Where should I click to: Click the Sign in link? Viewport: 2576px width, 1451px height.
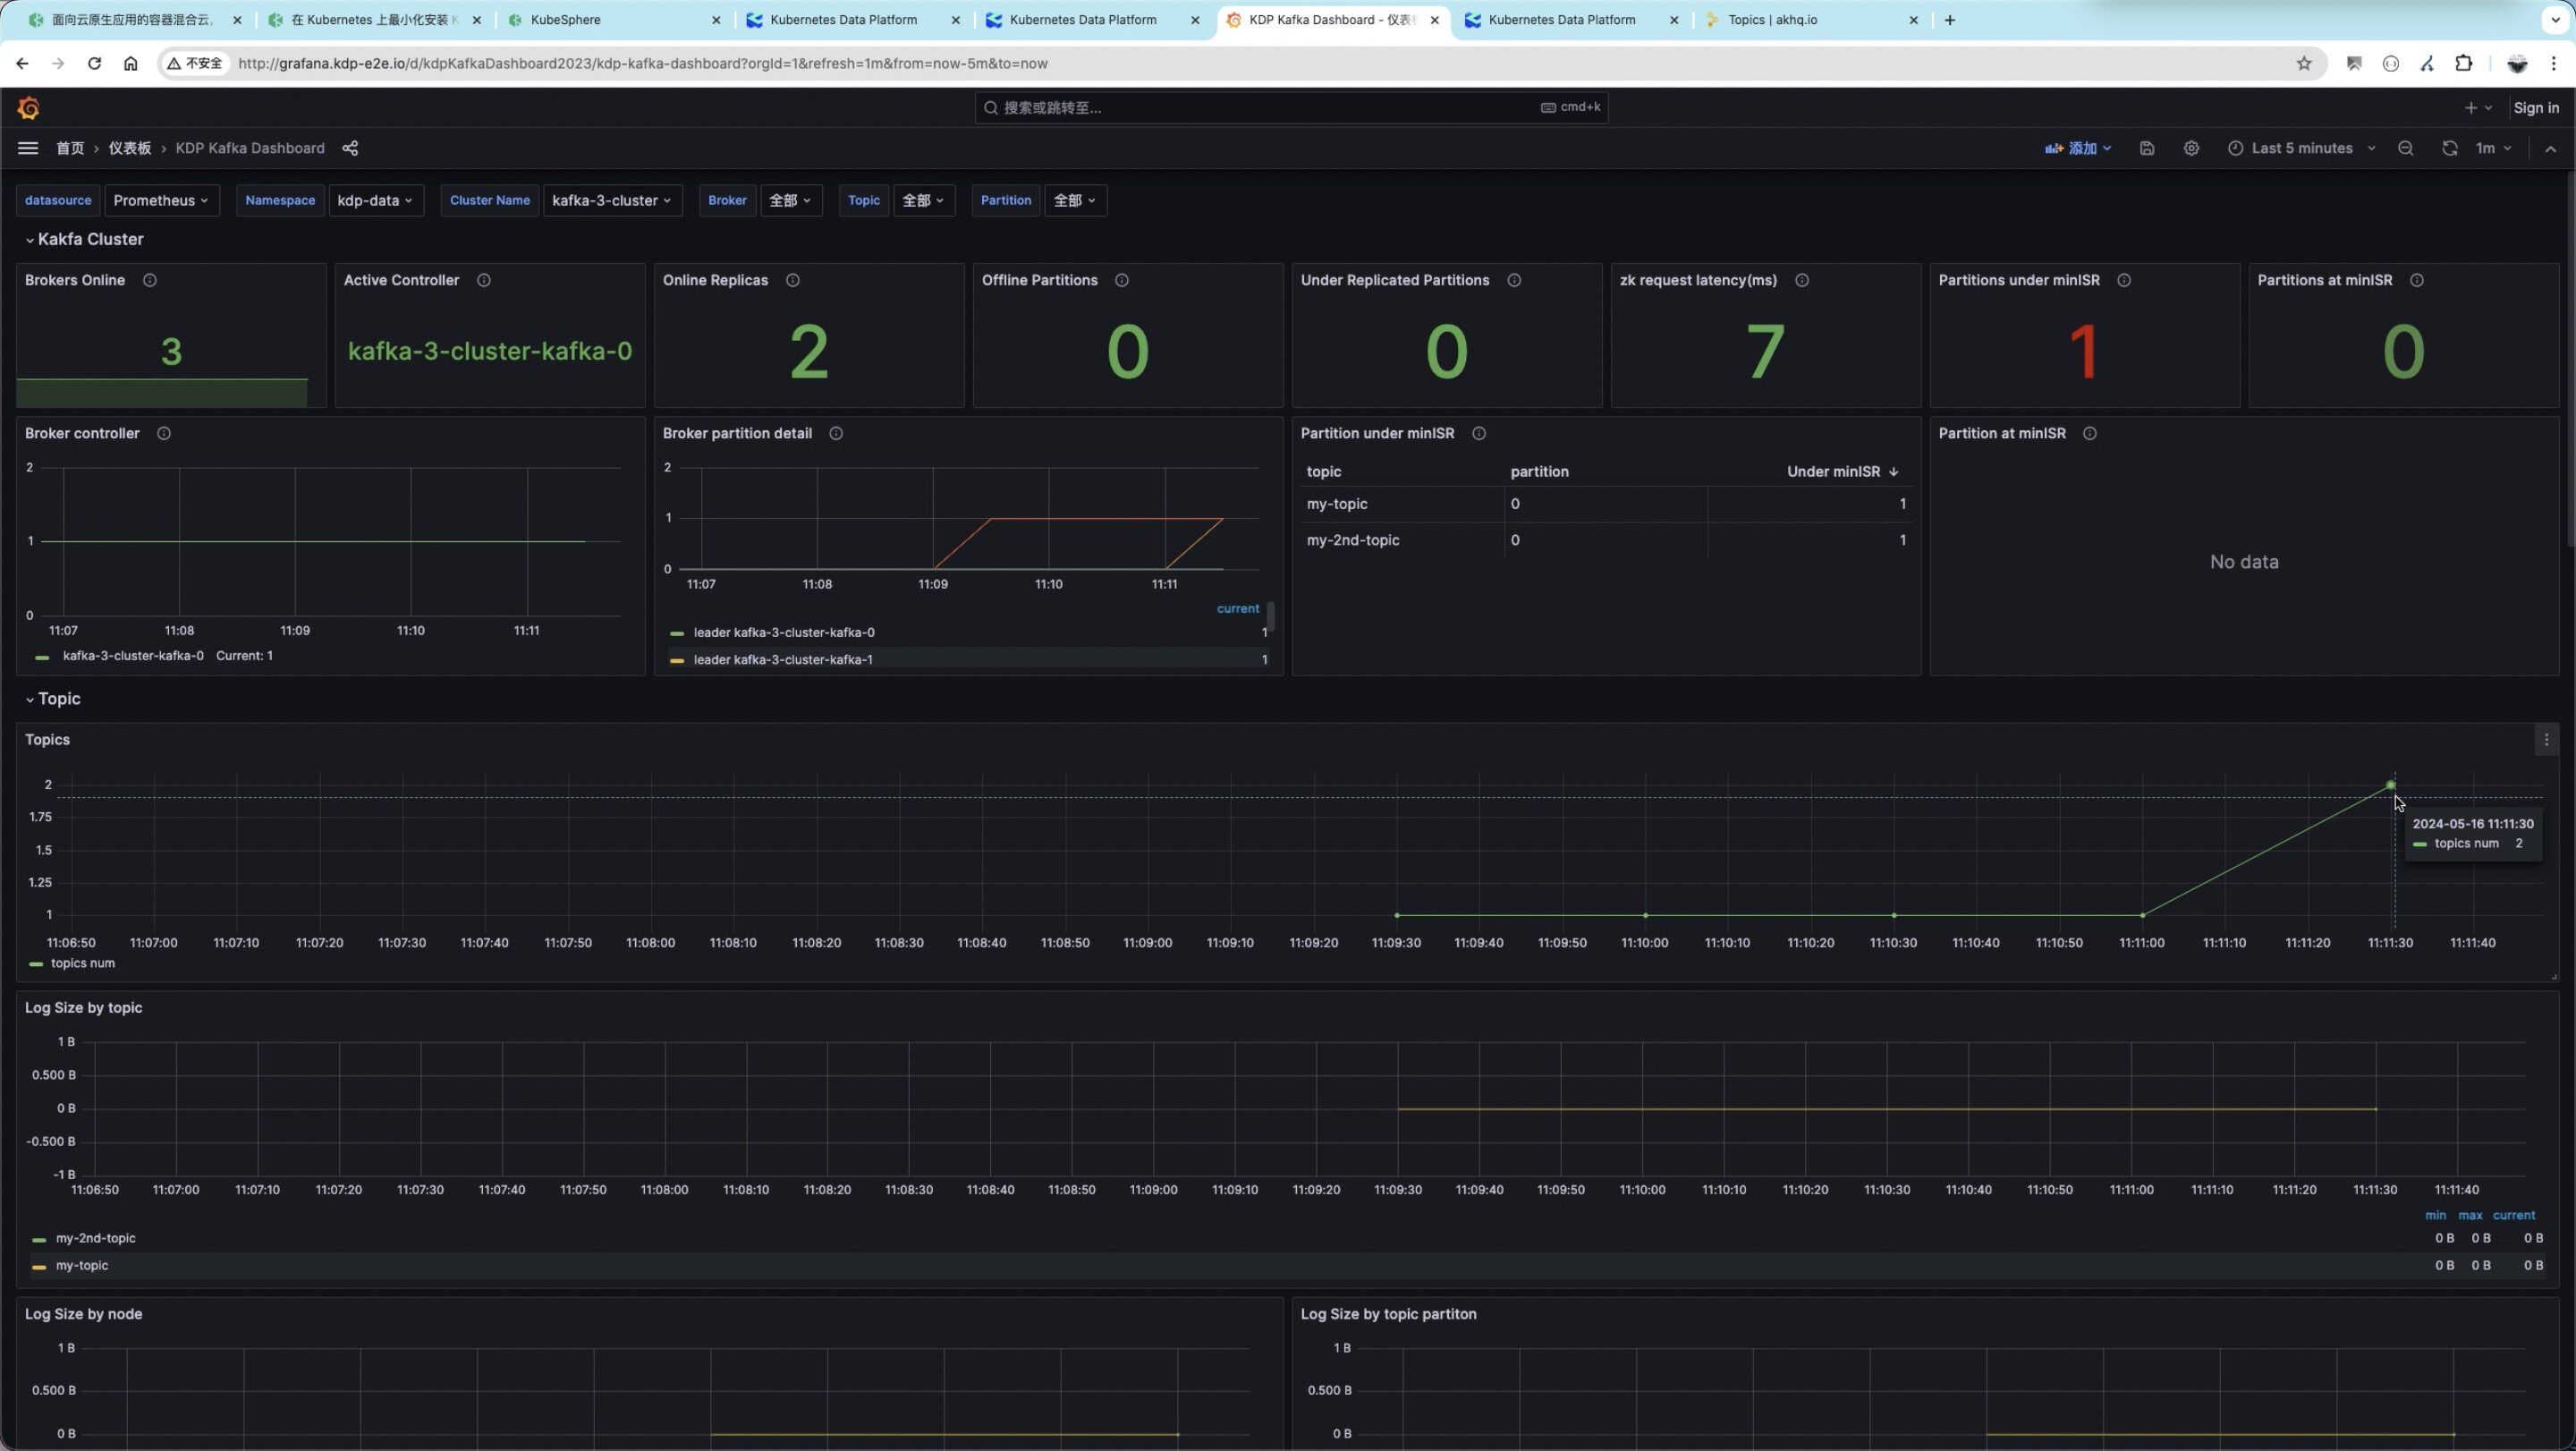pos(2536,108)
